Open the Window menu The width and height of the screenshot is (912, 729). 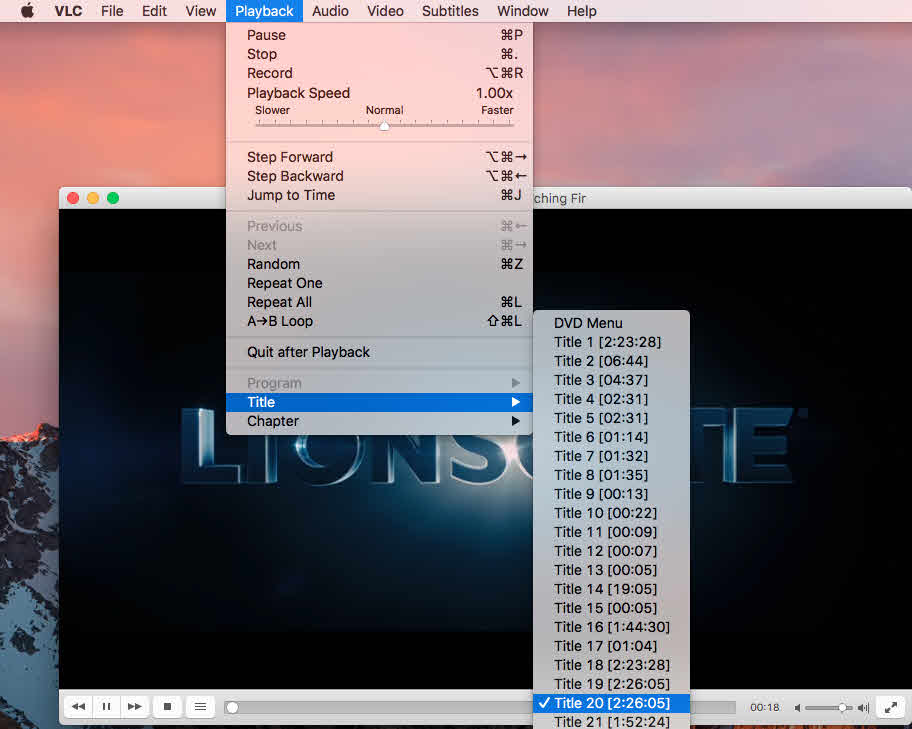[x=522, y=11]
